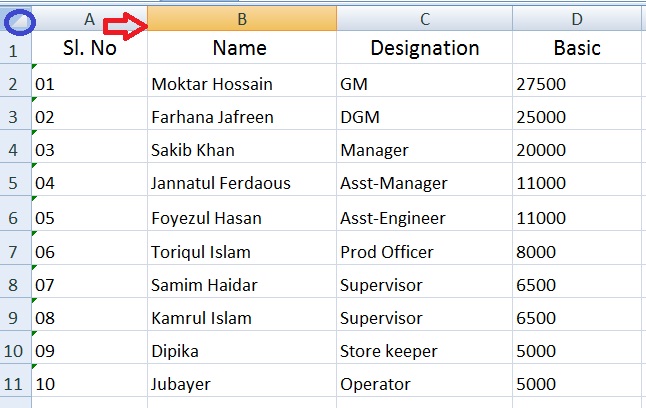The width and height of the screenshot is (646, 408).
Task: Select the column D header
Action: (578, 18)
